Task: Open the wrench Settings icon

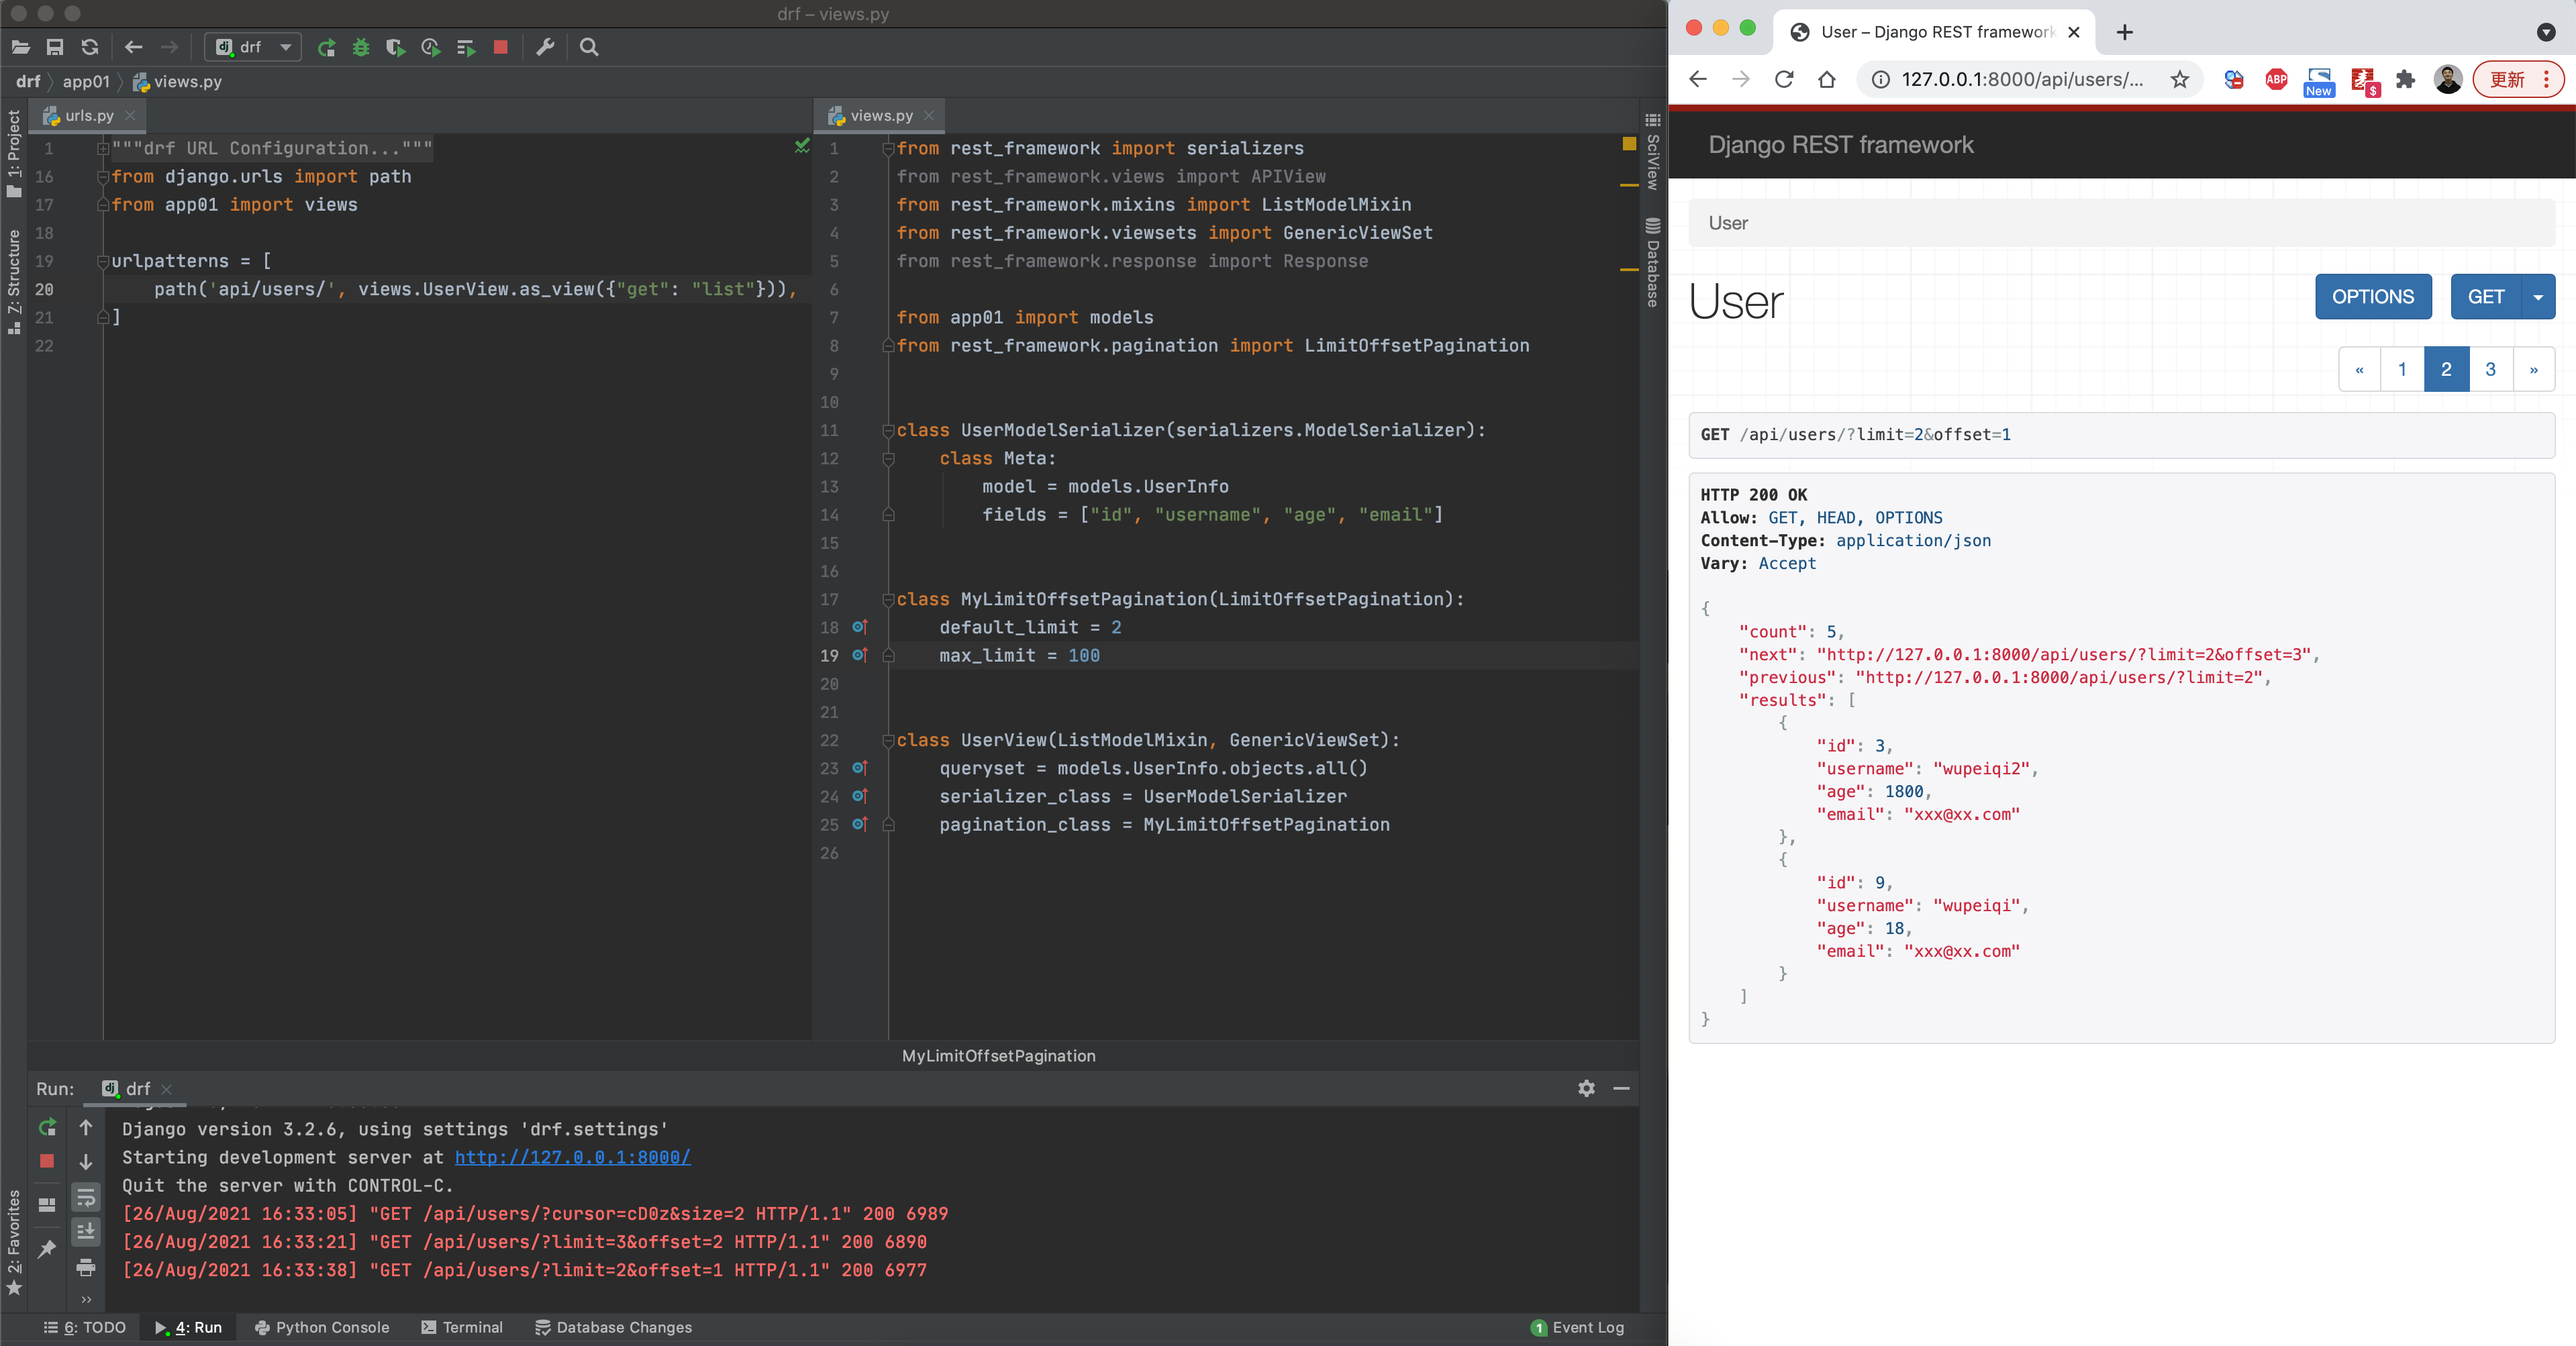Action: pos(545,47)
